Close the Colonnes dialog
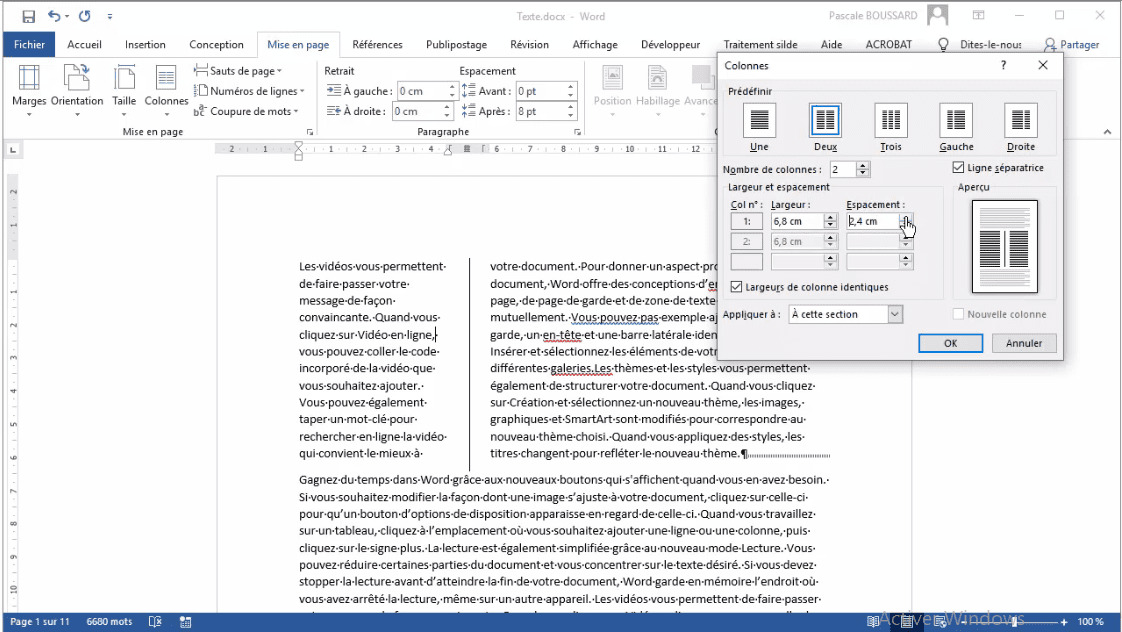The image size is (1122, 632). pos(1043,65)
